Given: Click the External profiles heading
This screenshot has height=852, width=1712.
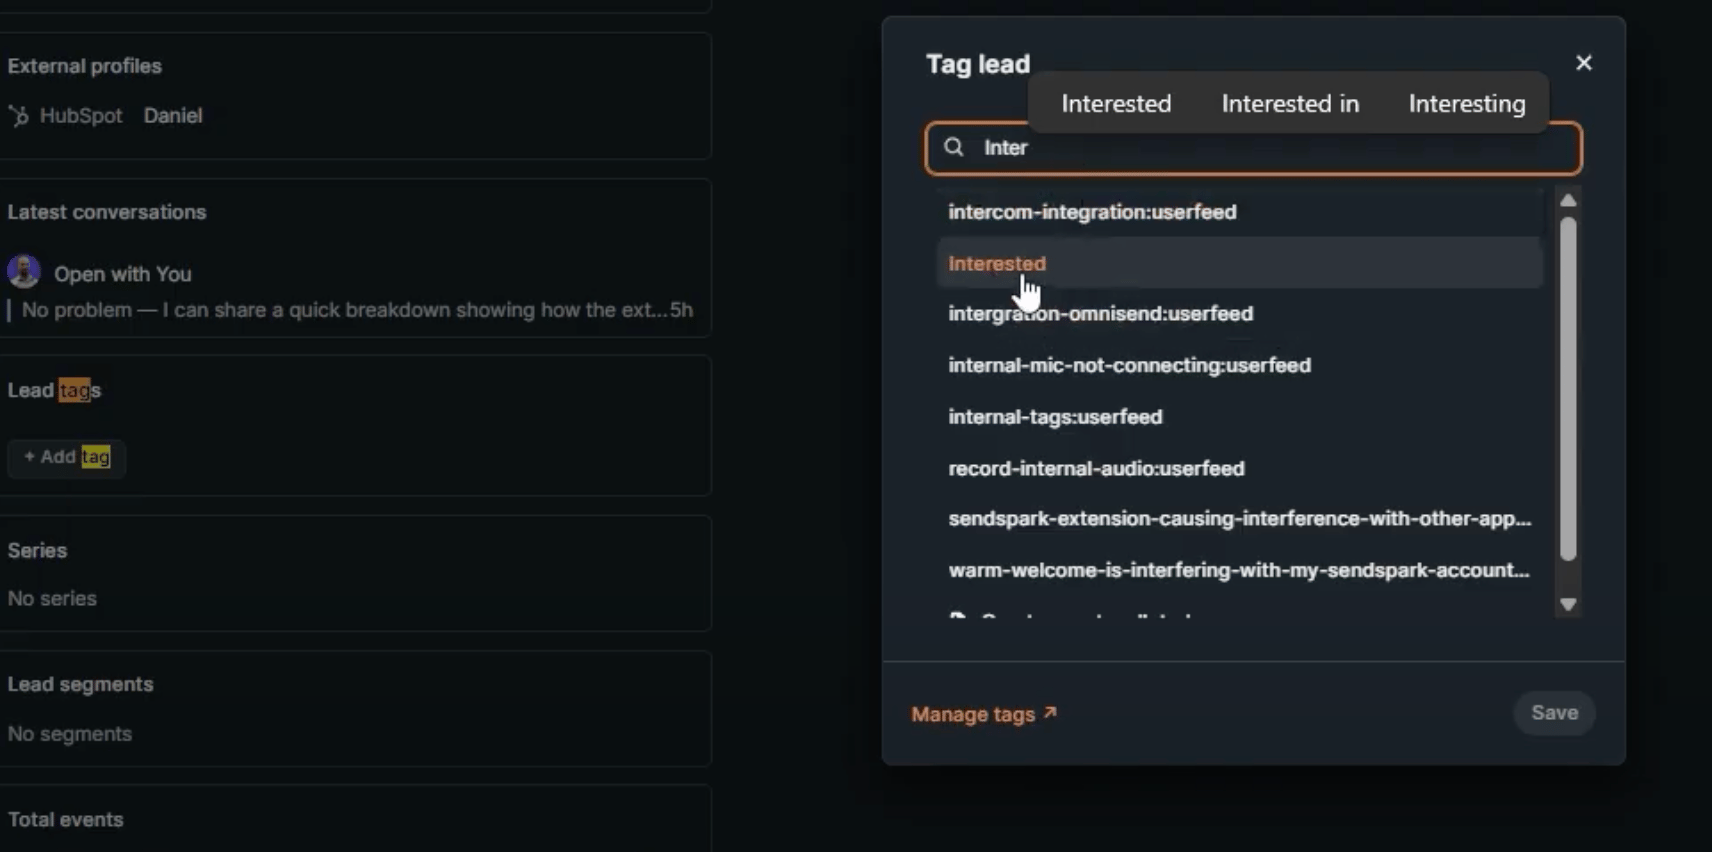Looking at the screenshot, I should (x=84, y=66).
